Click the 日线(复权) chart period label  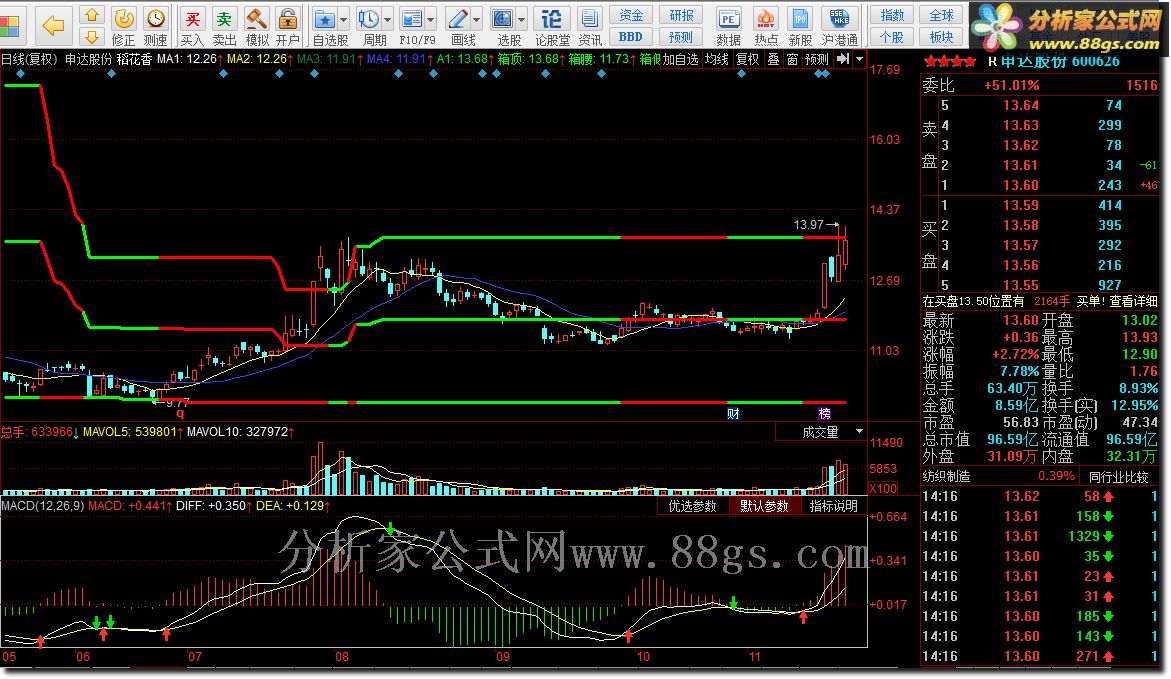pyautogui.click(x=30, y=59)
